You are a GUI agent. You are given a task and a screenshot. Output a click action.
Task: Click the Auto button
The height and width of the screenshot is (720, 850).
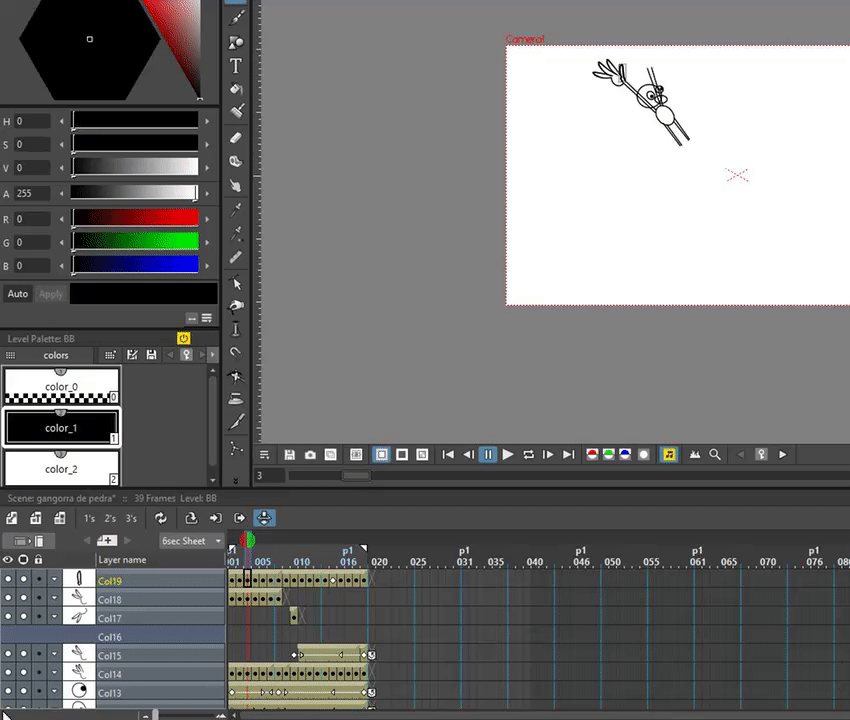(18, 294)
